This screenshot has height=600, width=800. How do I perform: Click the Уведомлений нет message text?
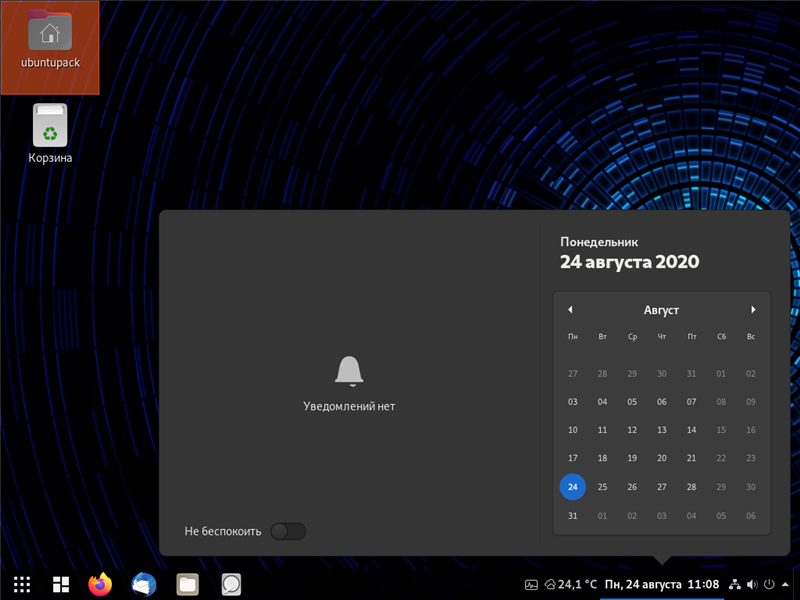(349, 406)
